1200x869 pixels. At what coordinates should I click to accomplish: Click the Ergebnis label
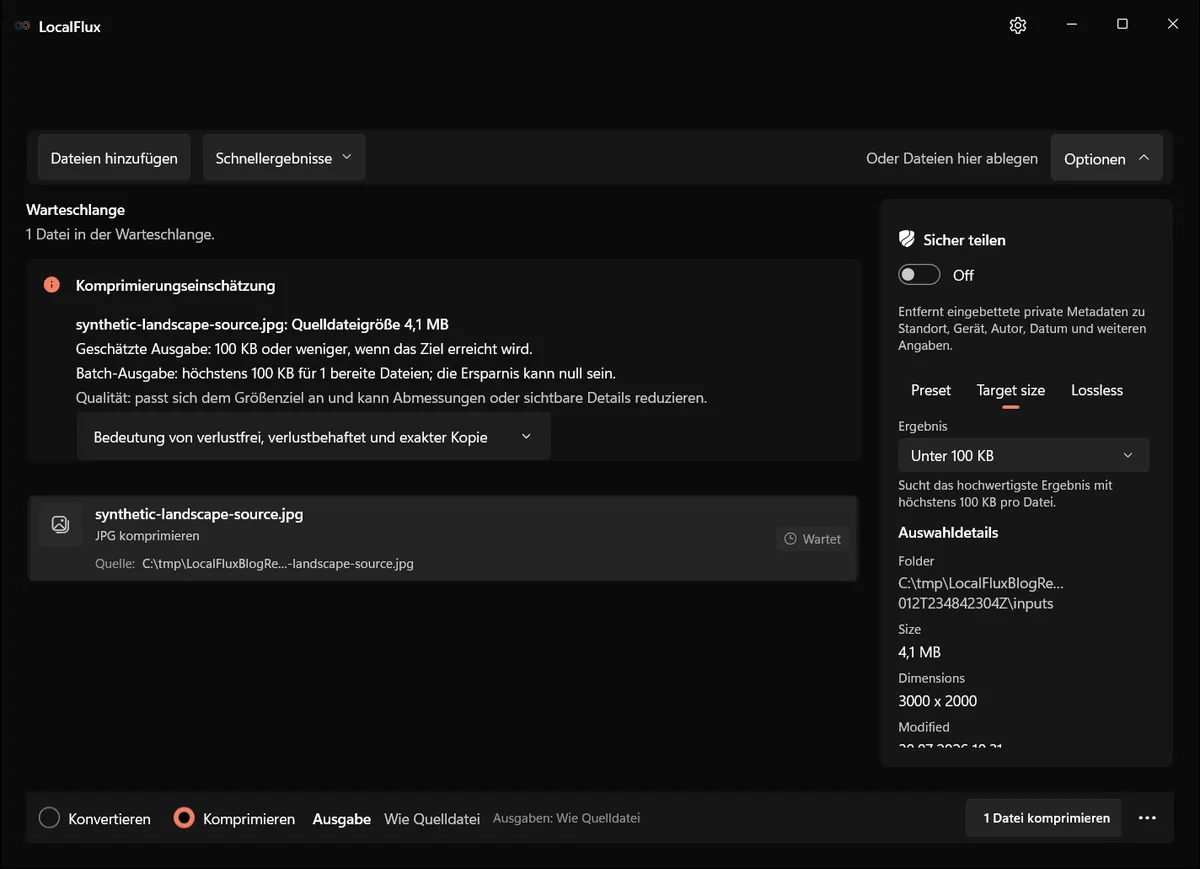tap(923, 426)
